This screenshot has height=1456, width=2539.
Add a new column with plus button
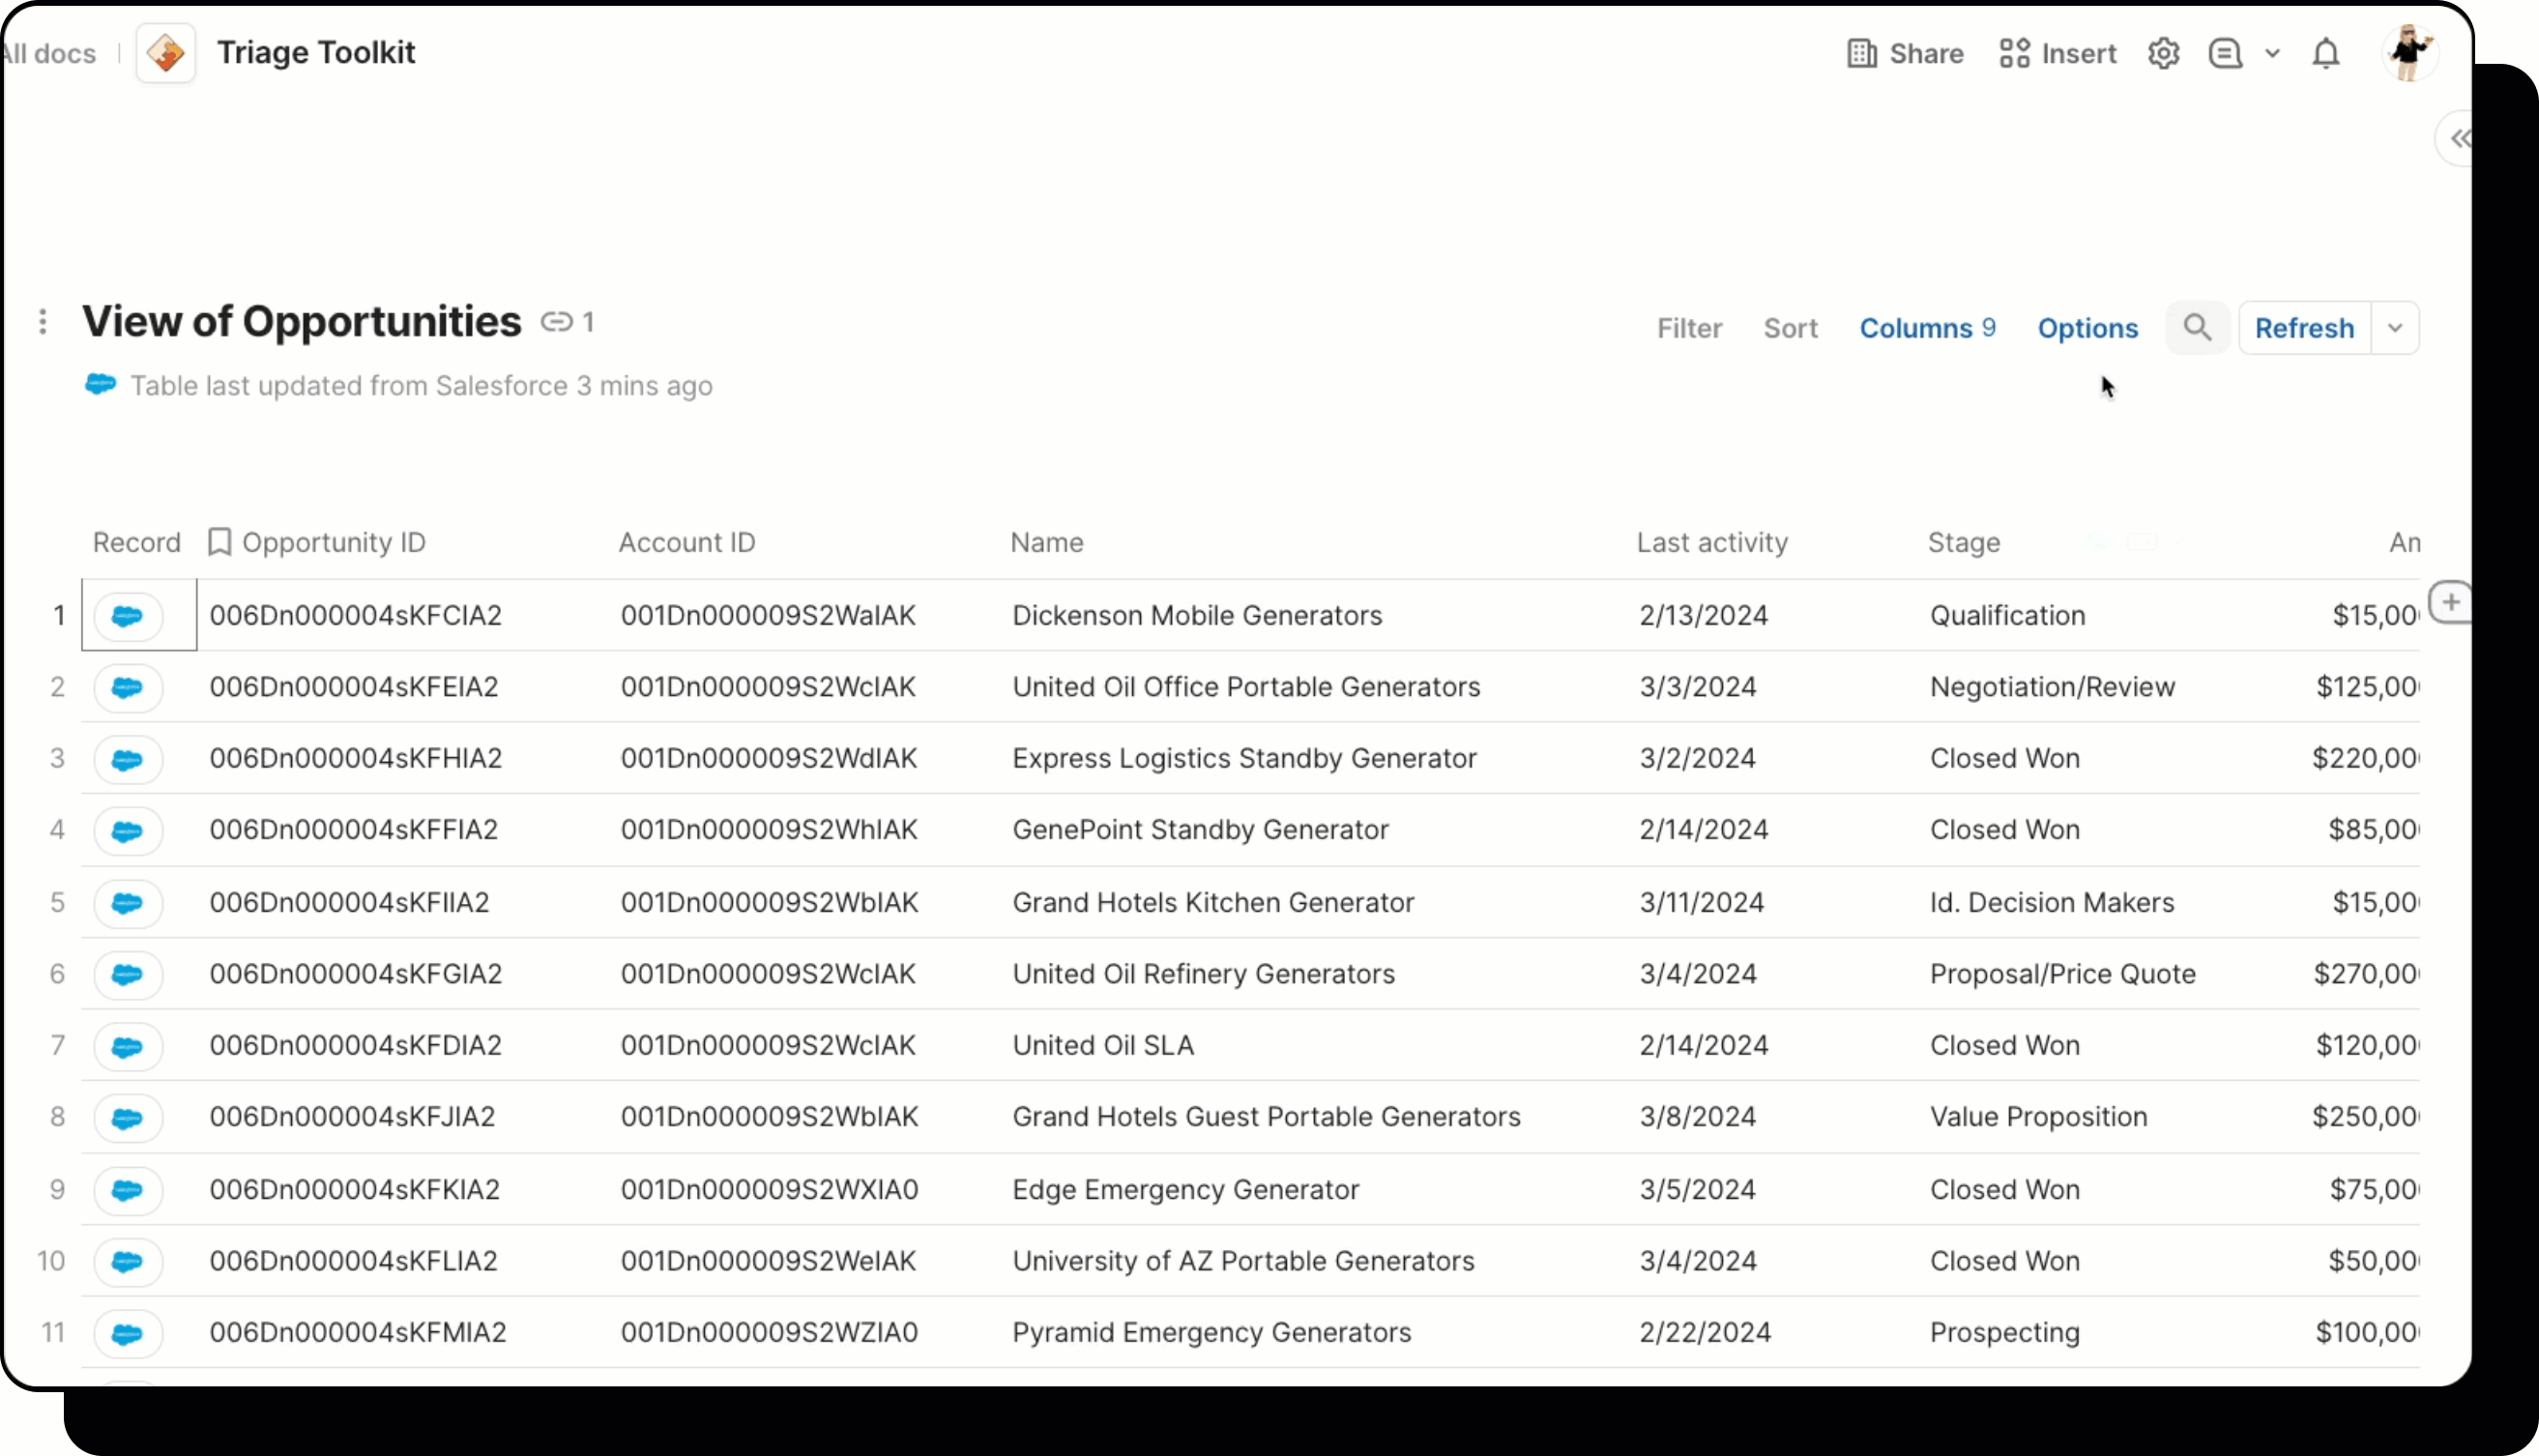[x=2450, y=602]
